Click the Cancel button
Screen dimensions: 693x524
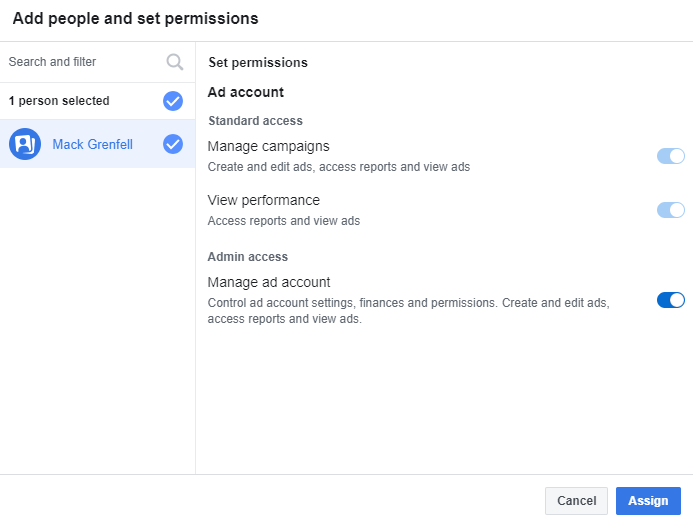click(x=576, y=501)
